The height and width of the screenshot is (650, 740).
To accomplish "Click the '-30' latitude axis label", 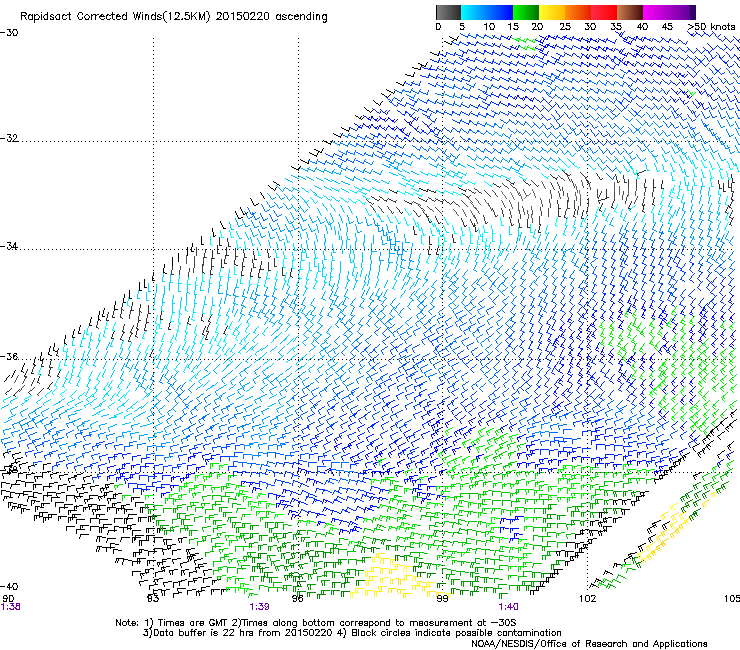I will (x=9, y=33).
